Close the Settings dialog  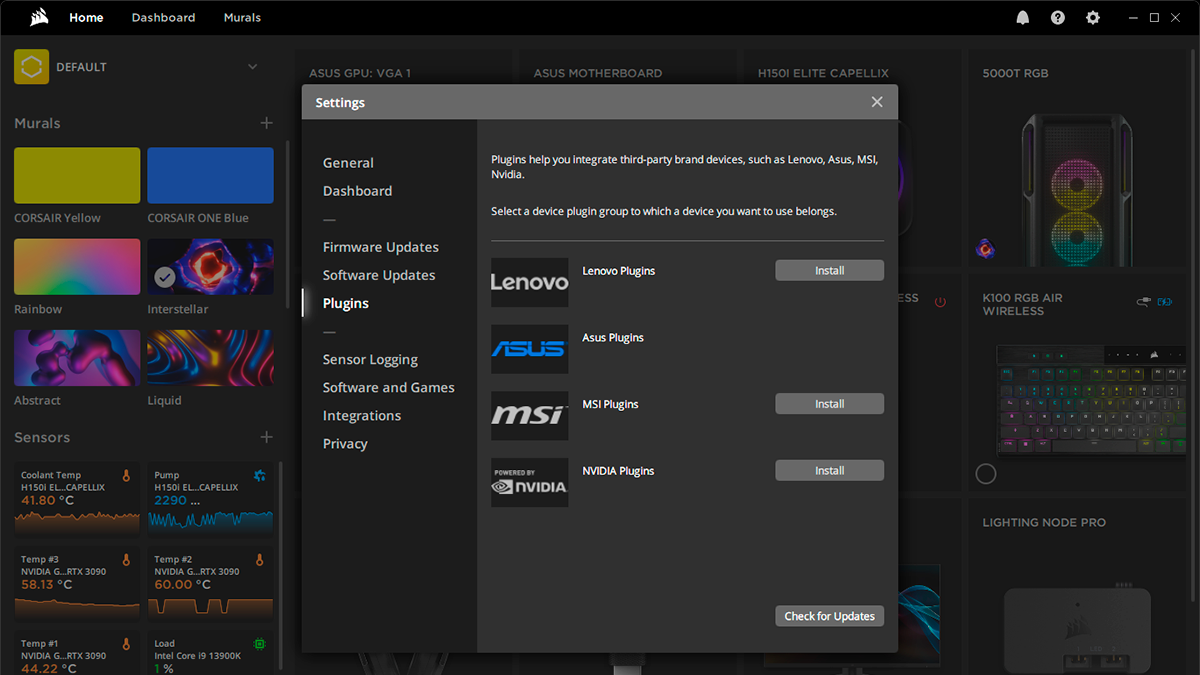coord(877,102)
